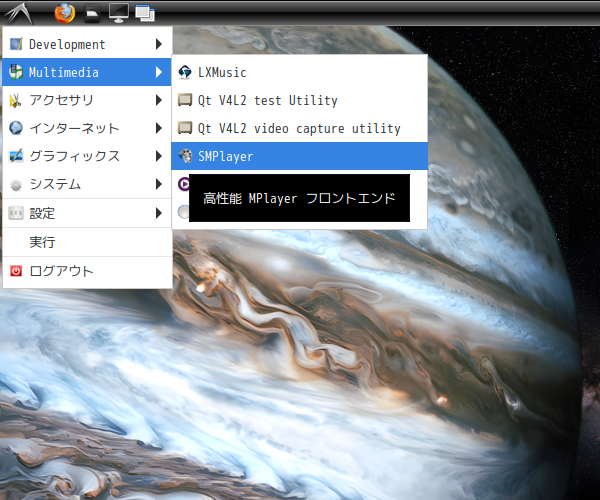This screenshot has height=500, width=600.
Task: Click the アクセサリ scissors icon
Action: [x=16, y=100]
